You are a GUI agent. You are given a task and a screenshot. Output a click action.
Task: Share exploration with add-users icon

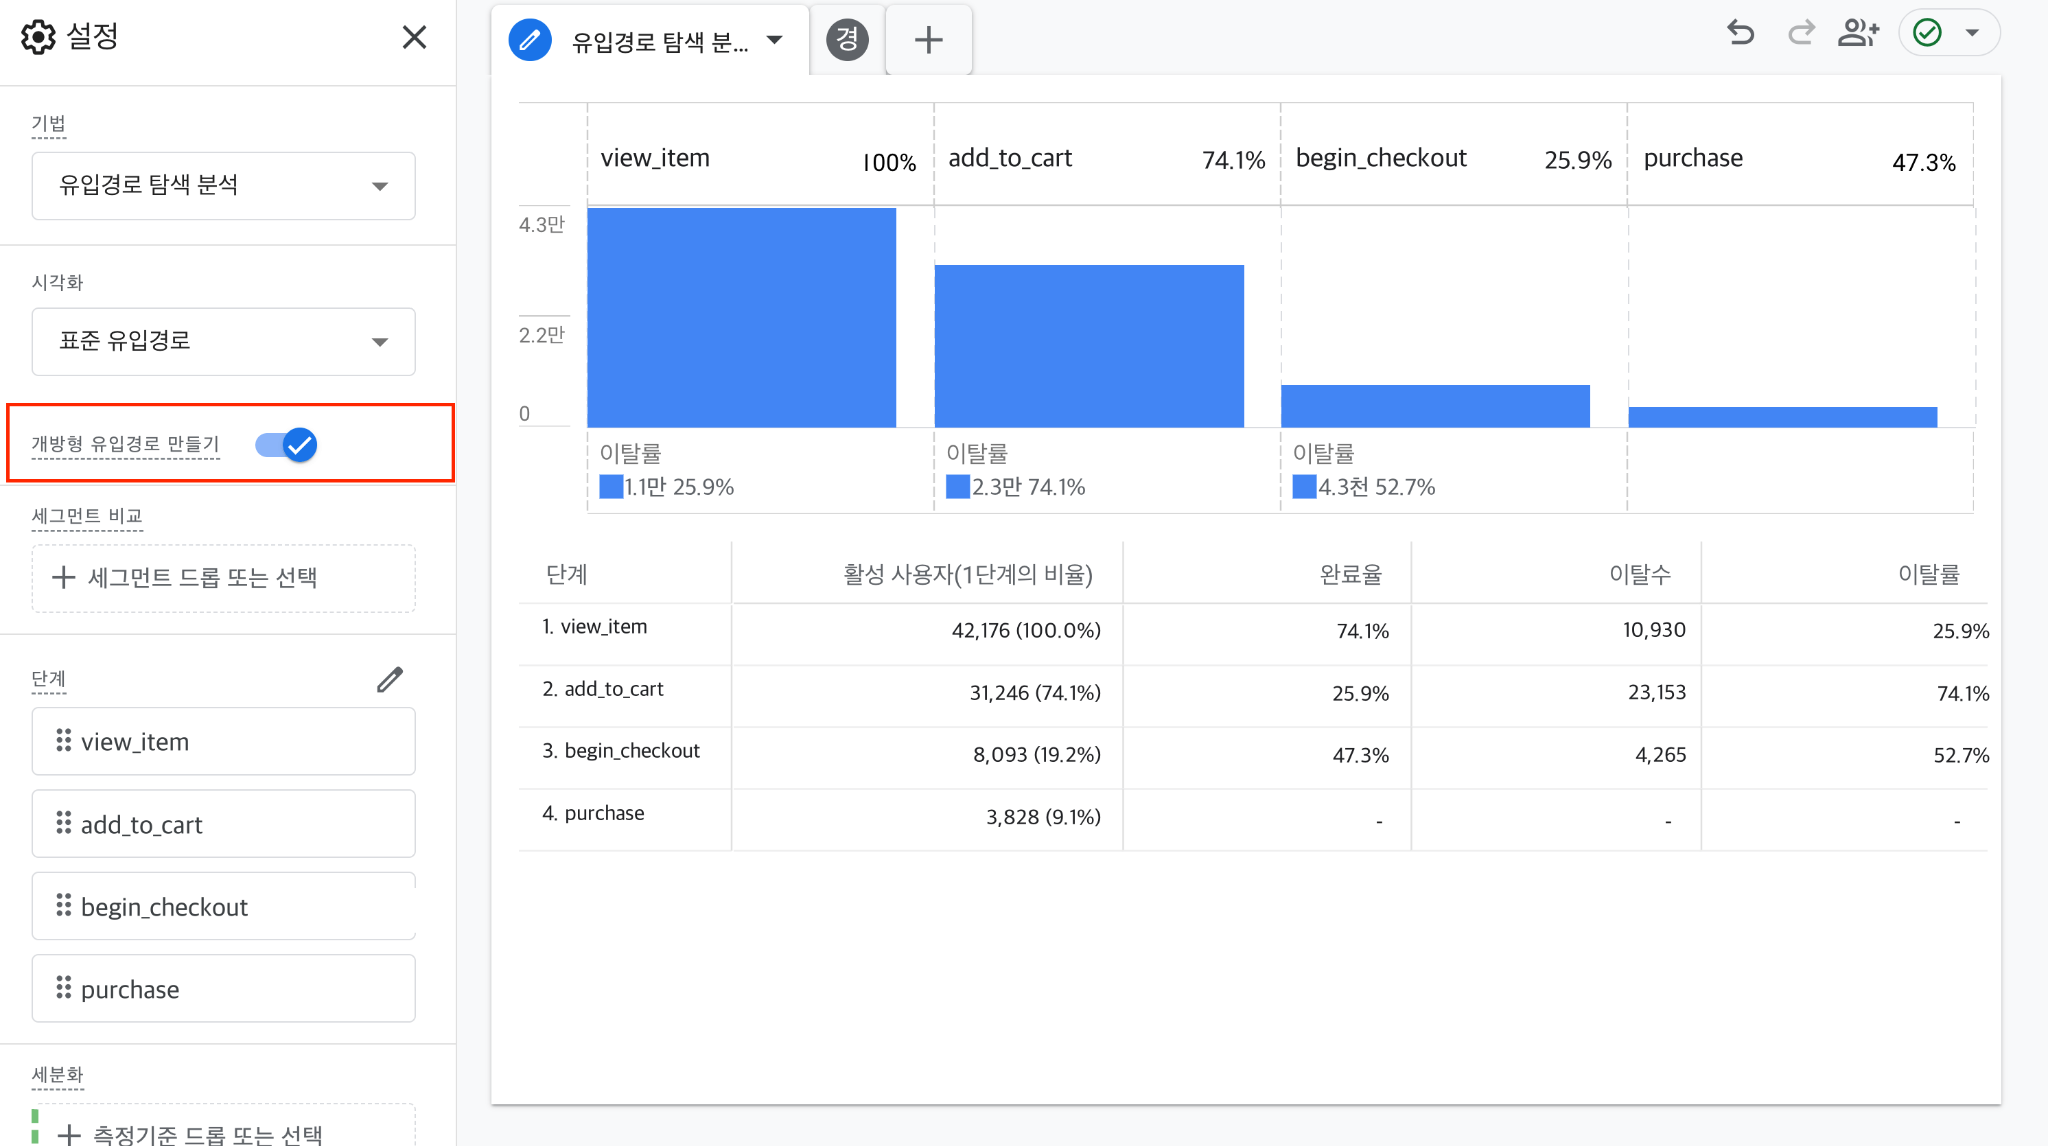pos(1859,33)
